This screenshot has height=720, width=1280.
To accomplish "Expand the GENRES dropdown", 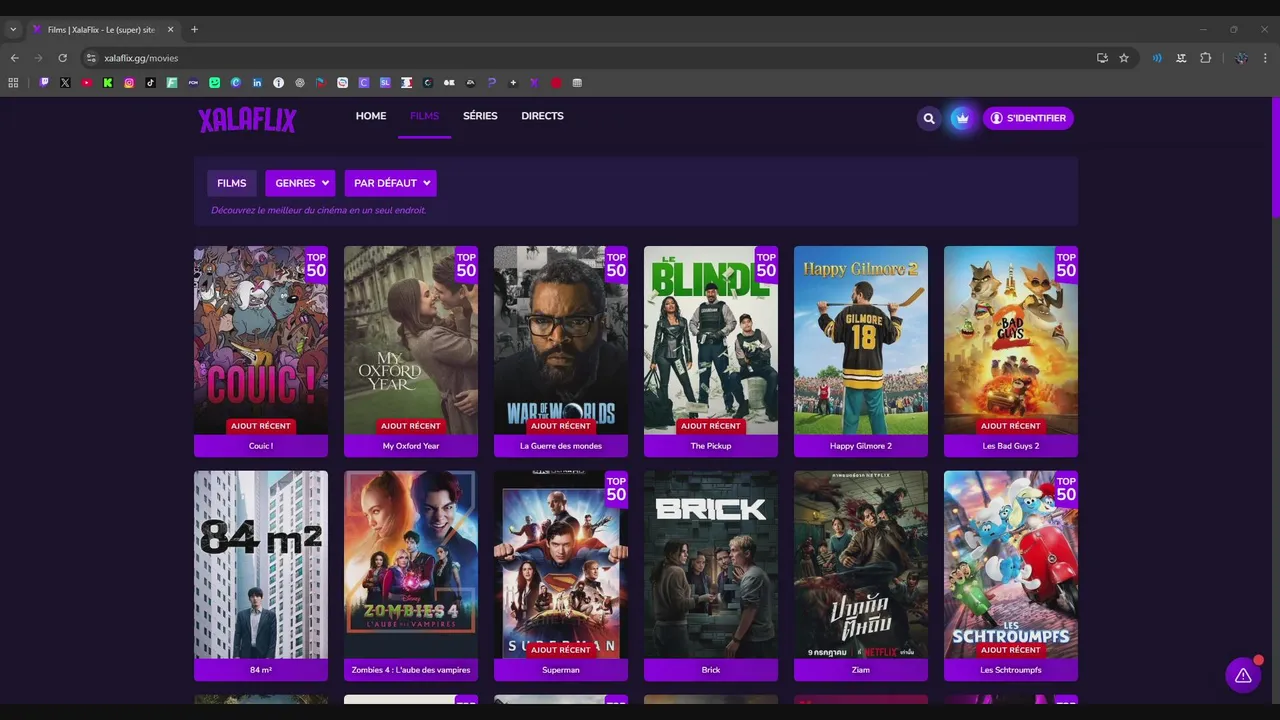I will coord(300,183).
